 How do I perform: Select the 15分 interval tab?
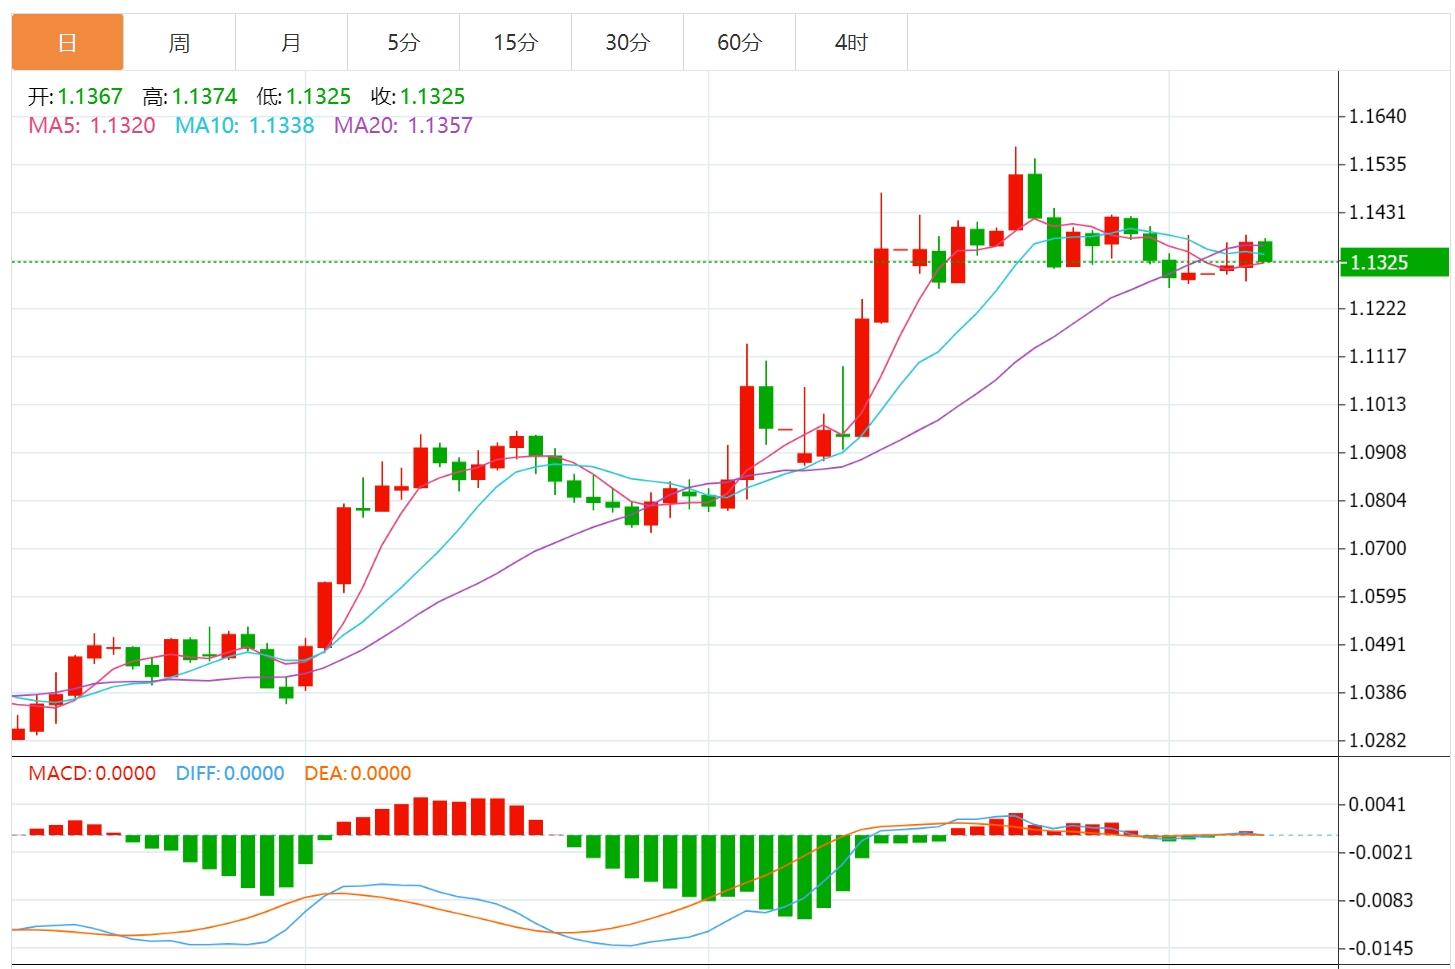tap(515, 42)
